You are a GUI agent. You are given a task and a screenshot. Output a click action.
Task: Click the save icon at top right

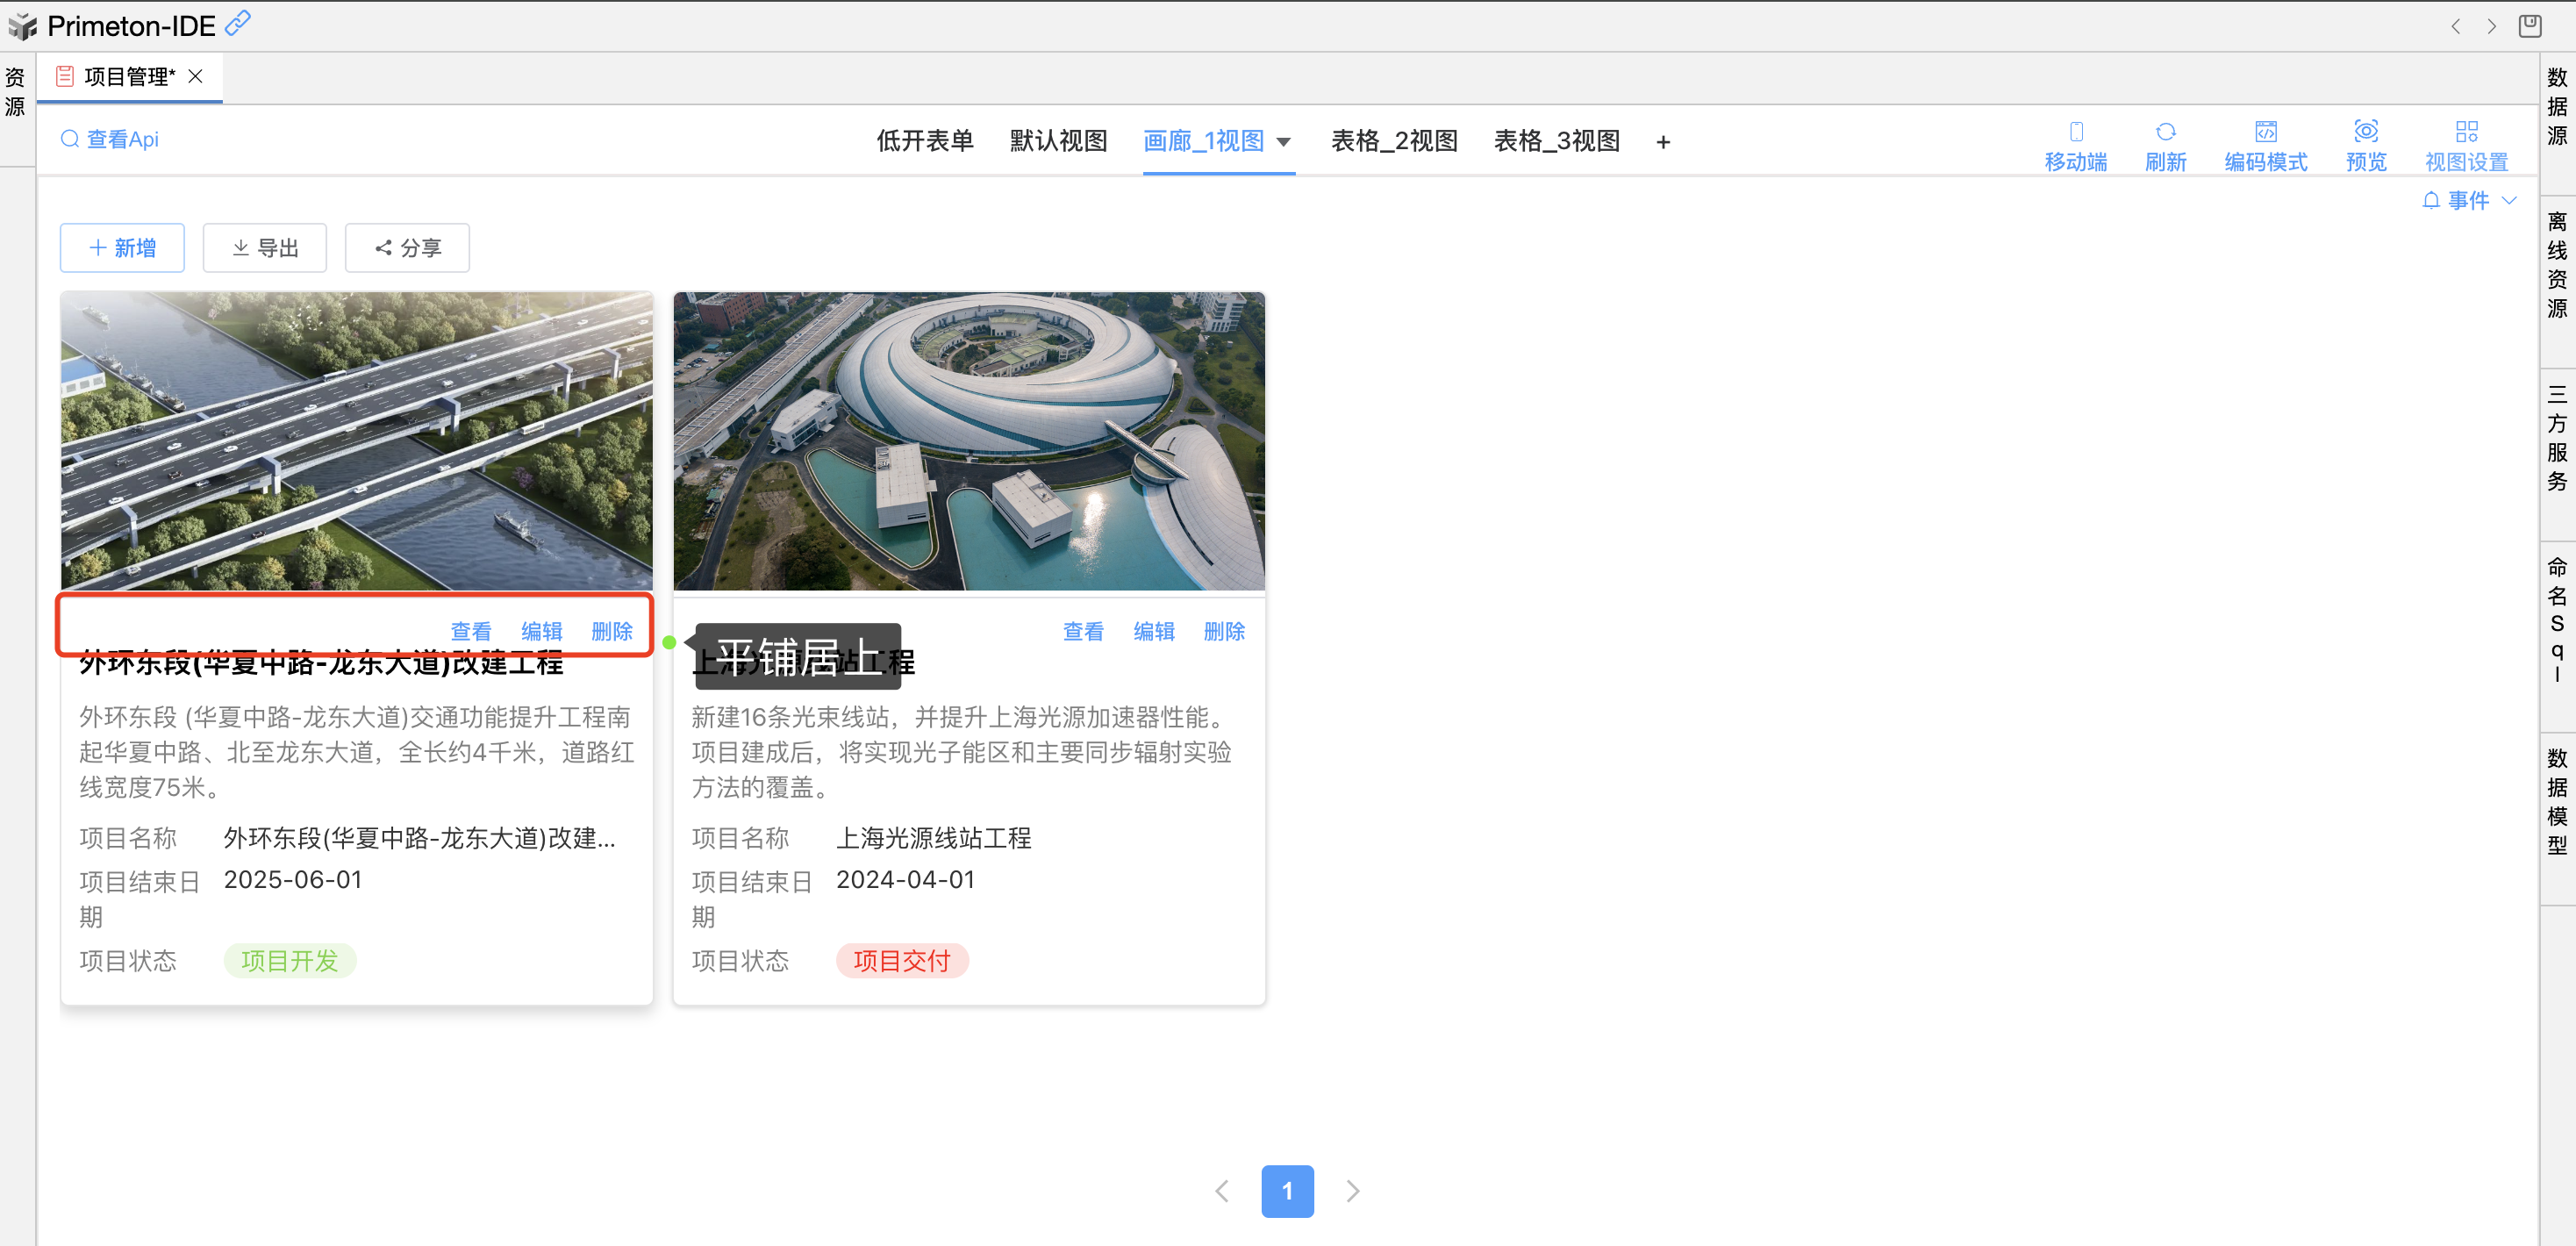pyautogui.click(x=2530, y=26)
